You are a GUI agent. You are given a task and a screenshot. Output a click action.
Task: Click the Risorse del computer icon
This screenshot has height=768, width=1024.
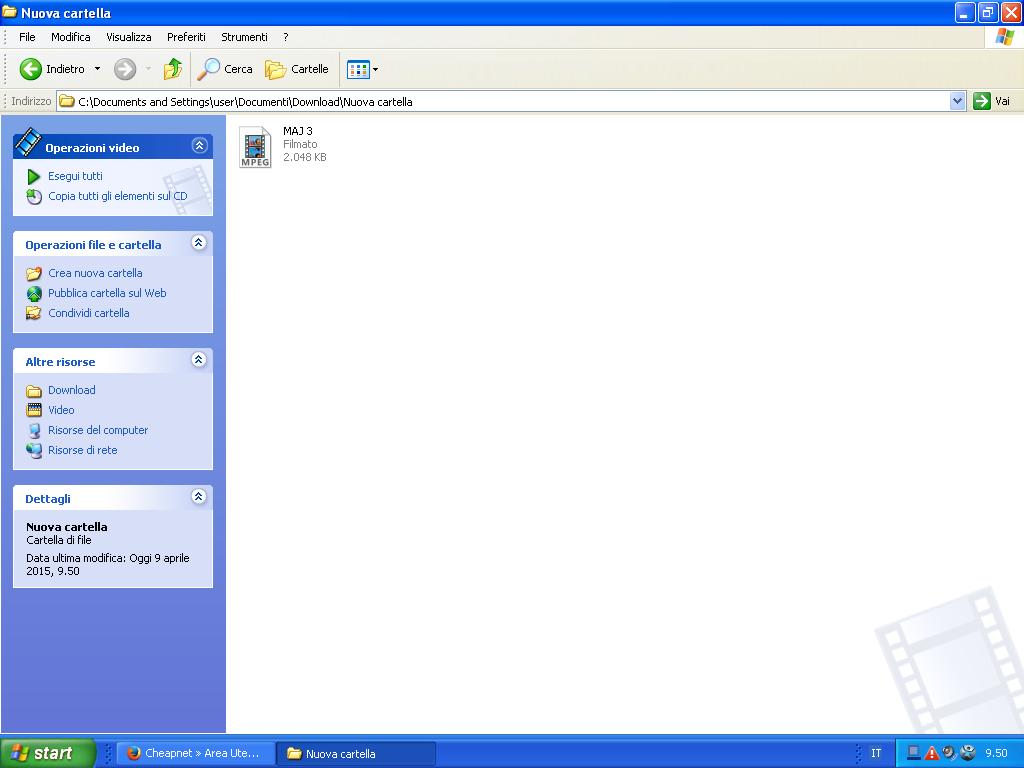[x=34, y=430]
